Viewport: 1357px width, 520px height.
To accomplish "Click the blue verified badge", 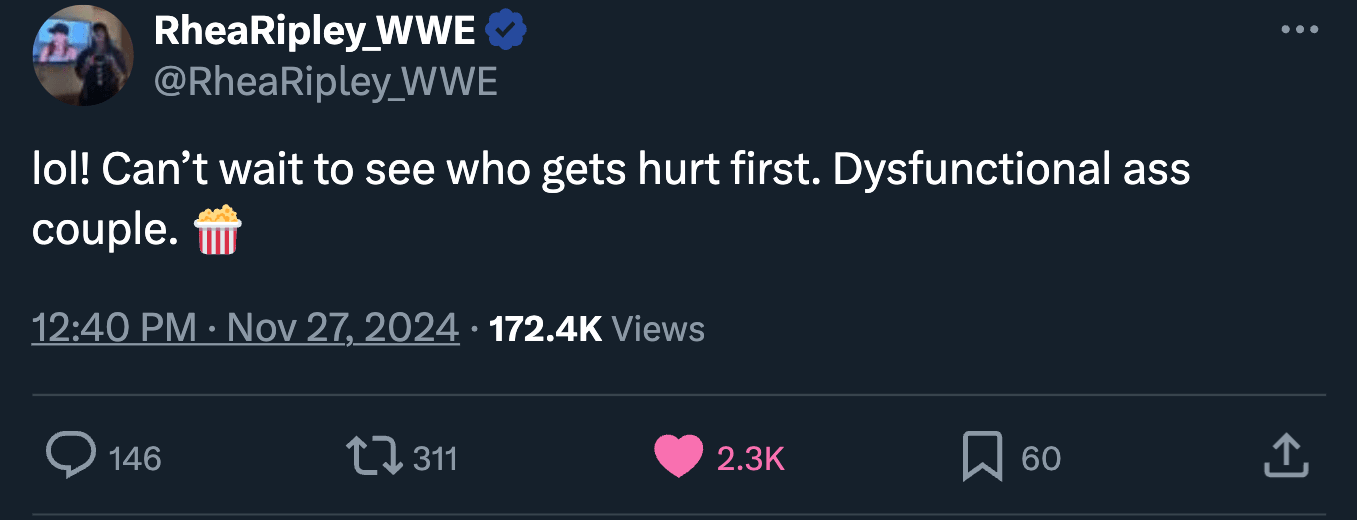I will 506,32.
